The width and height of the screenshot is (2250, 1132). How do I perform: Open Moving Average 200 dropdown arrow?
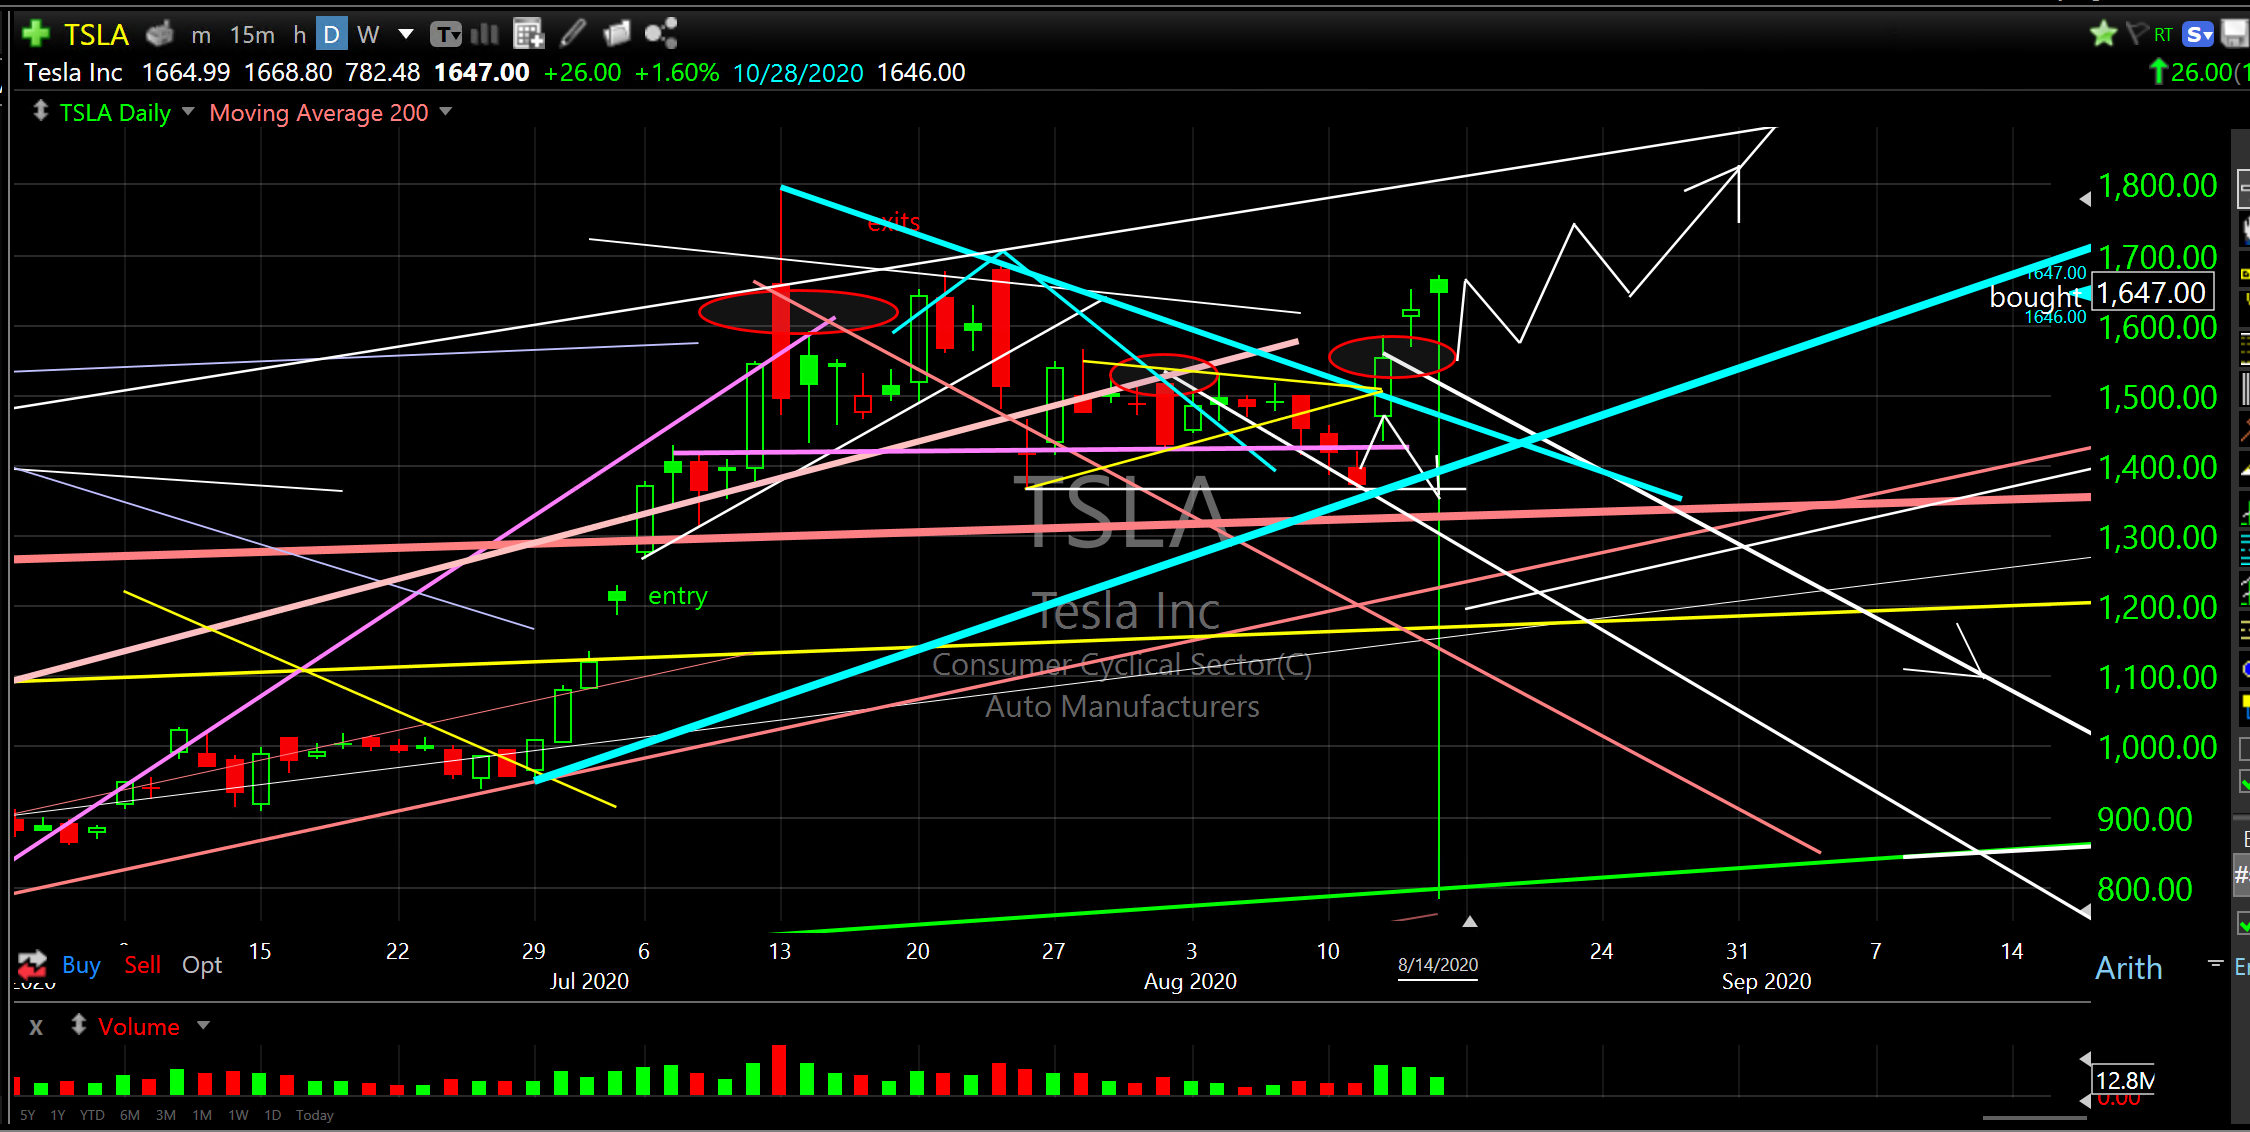tap(446, 112)
